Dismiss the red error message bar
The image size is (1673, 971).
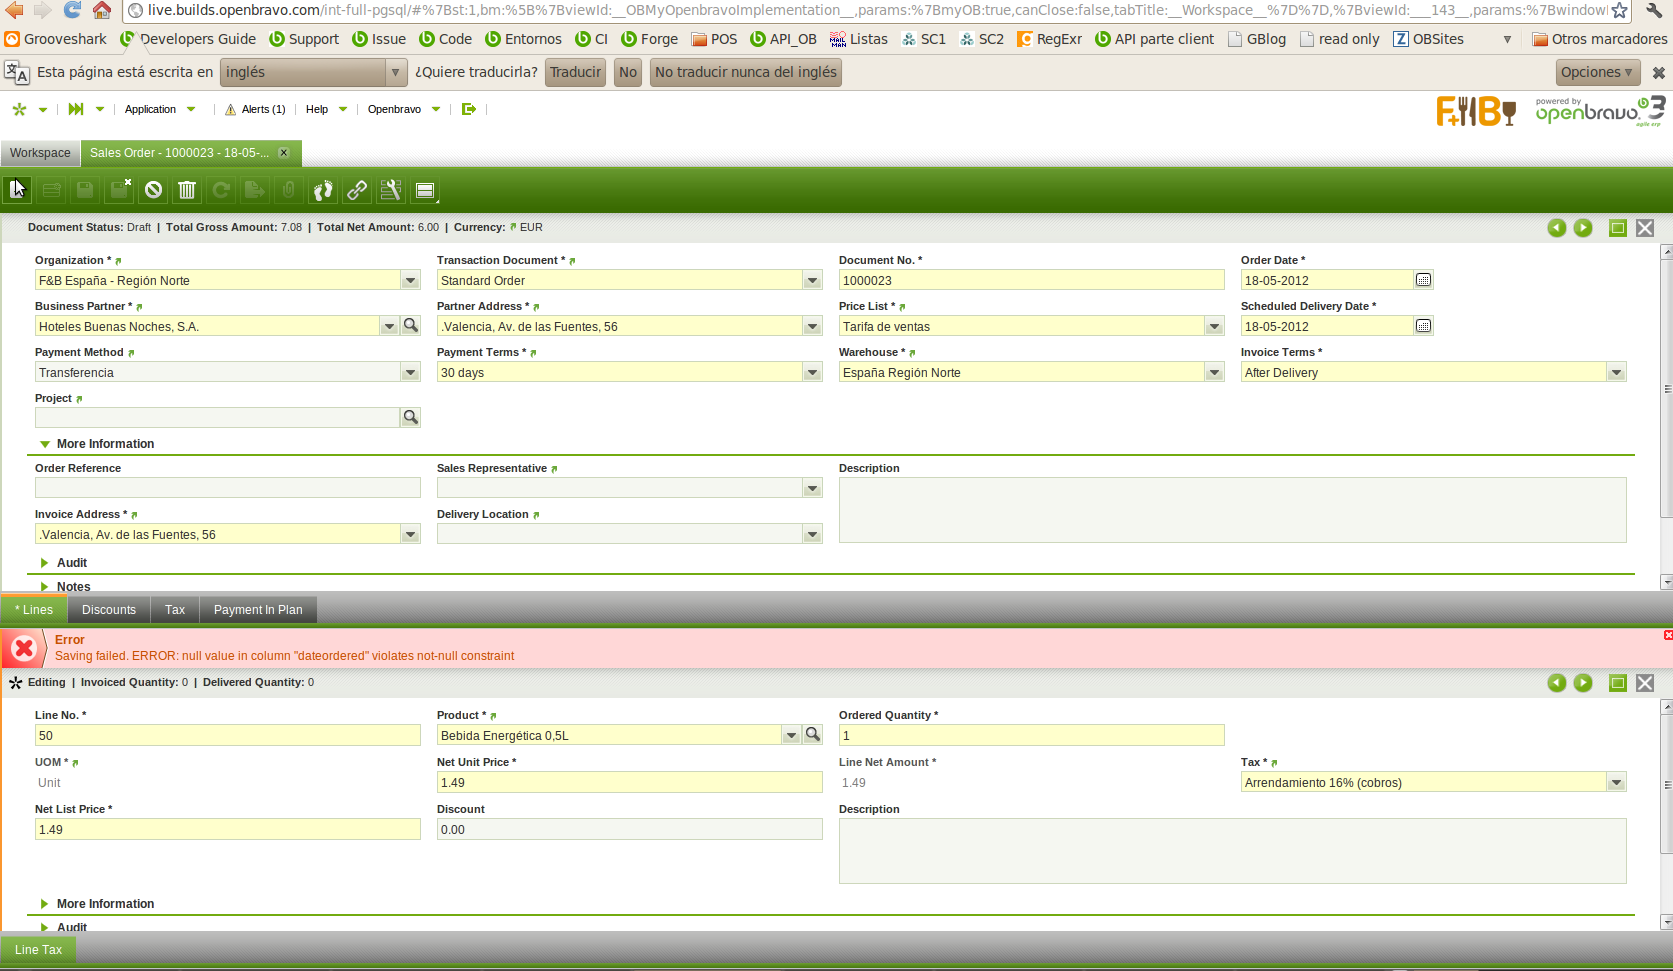pos(1667,636)
